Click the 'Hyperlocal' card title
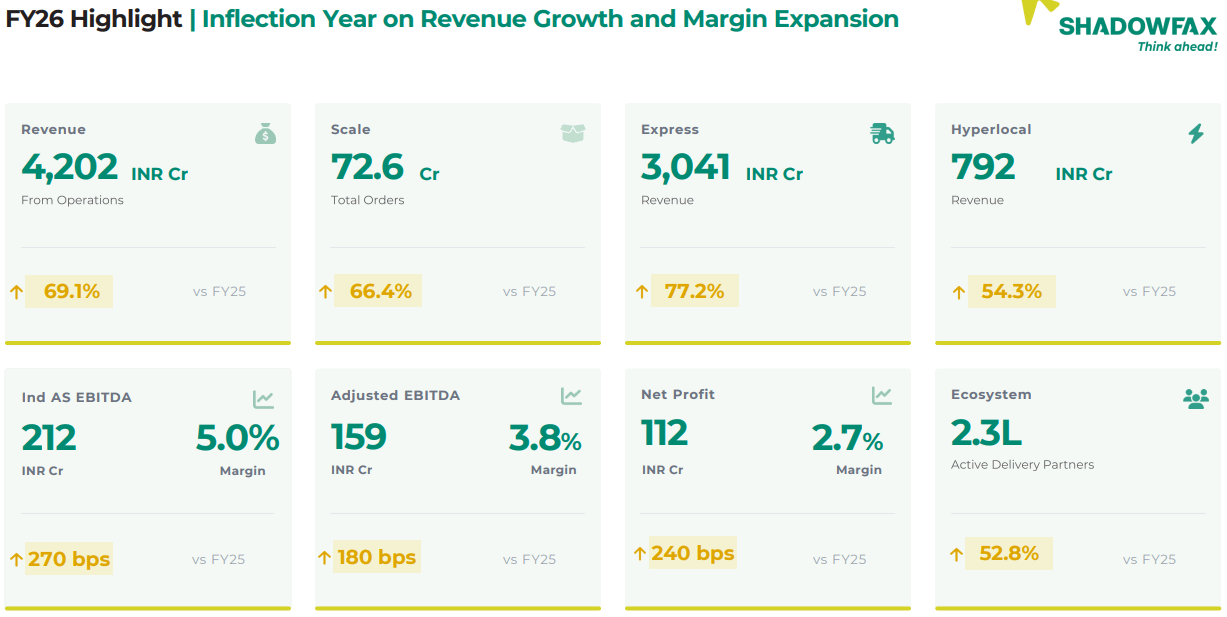 991,130
